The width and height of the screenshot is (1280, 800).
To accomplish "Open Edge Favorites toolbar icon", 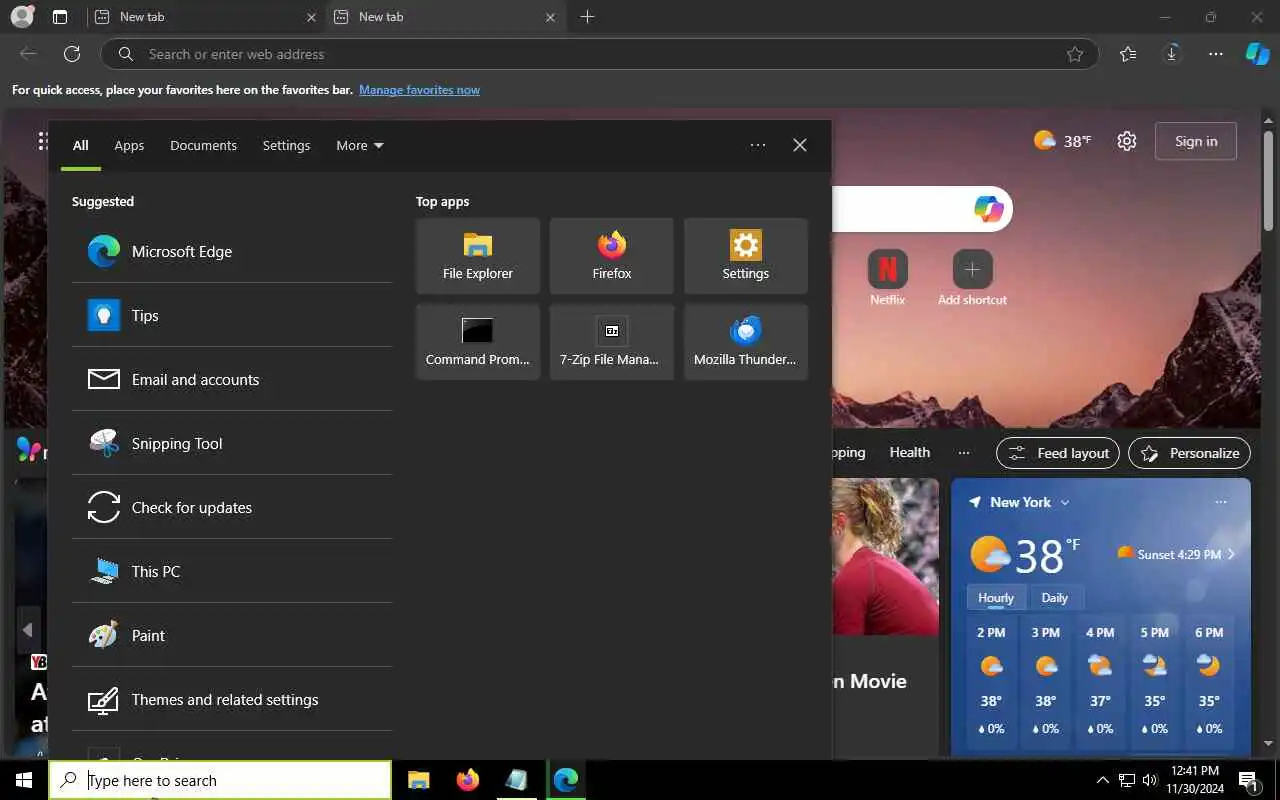I will [x=1128, y=54].
